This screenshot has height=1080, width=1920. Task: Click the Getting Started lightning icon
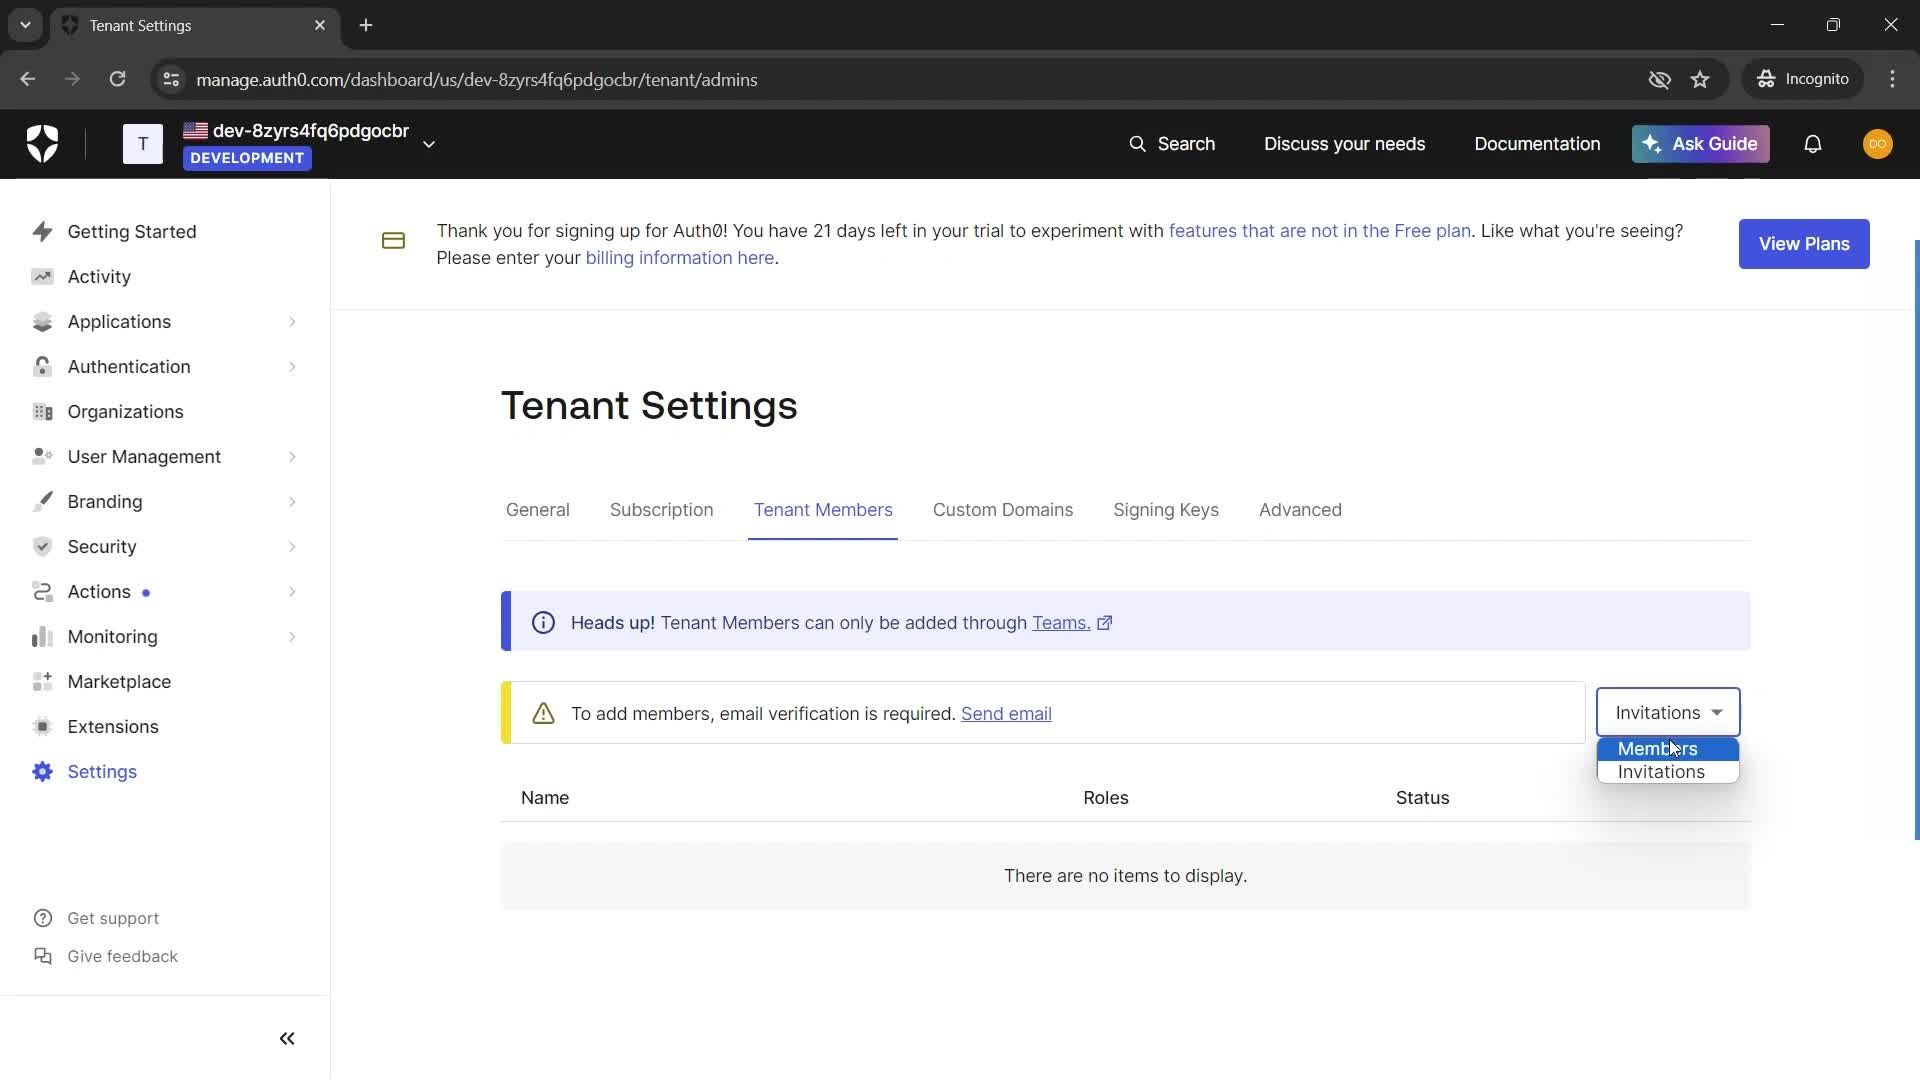click(x=42, y=231)
